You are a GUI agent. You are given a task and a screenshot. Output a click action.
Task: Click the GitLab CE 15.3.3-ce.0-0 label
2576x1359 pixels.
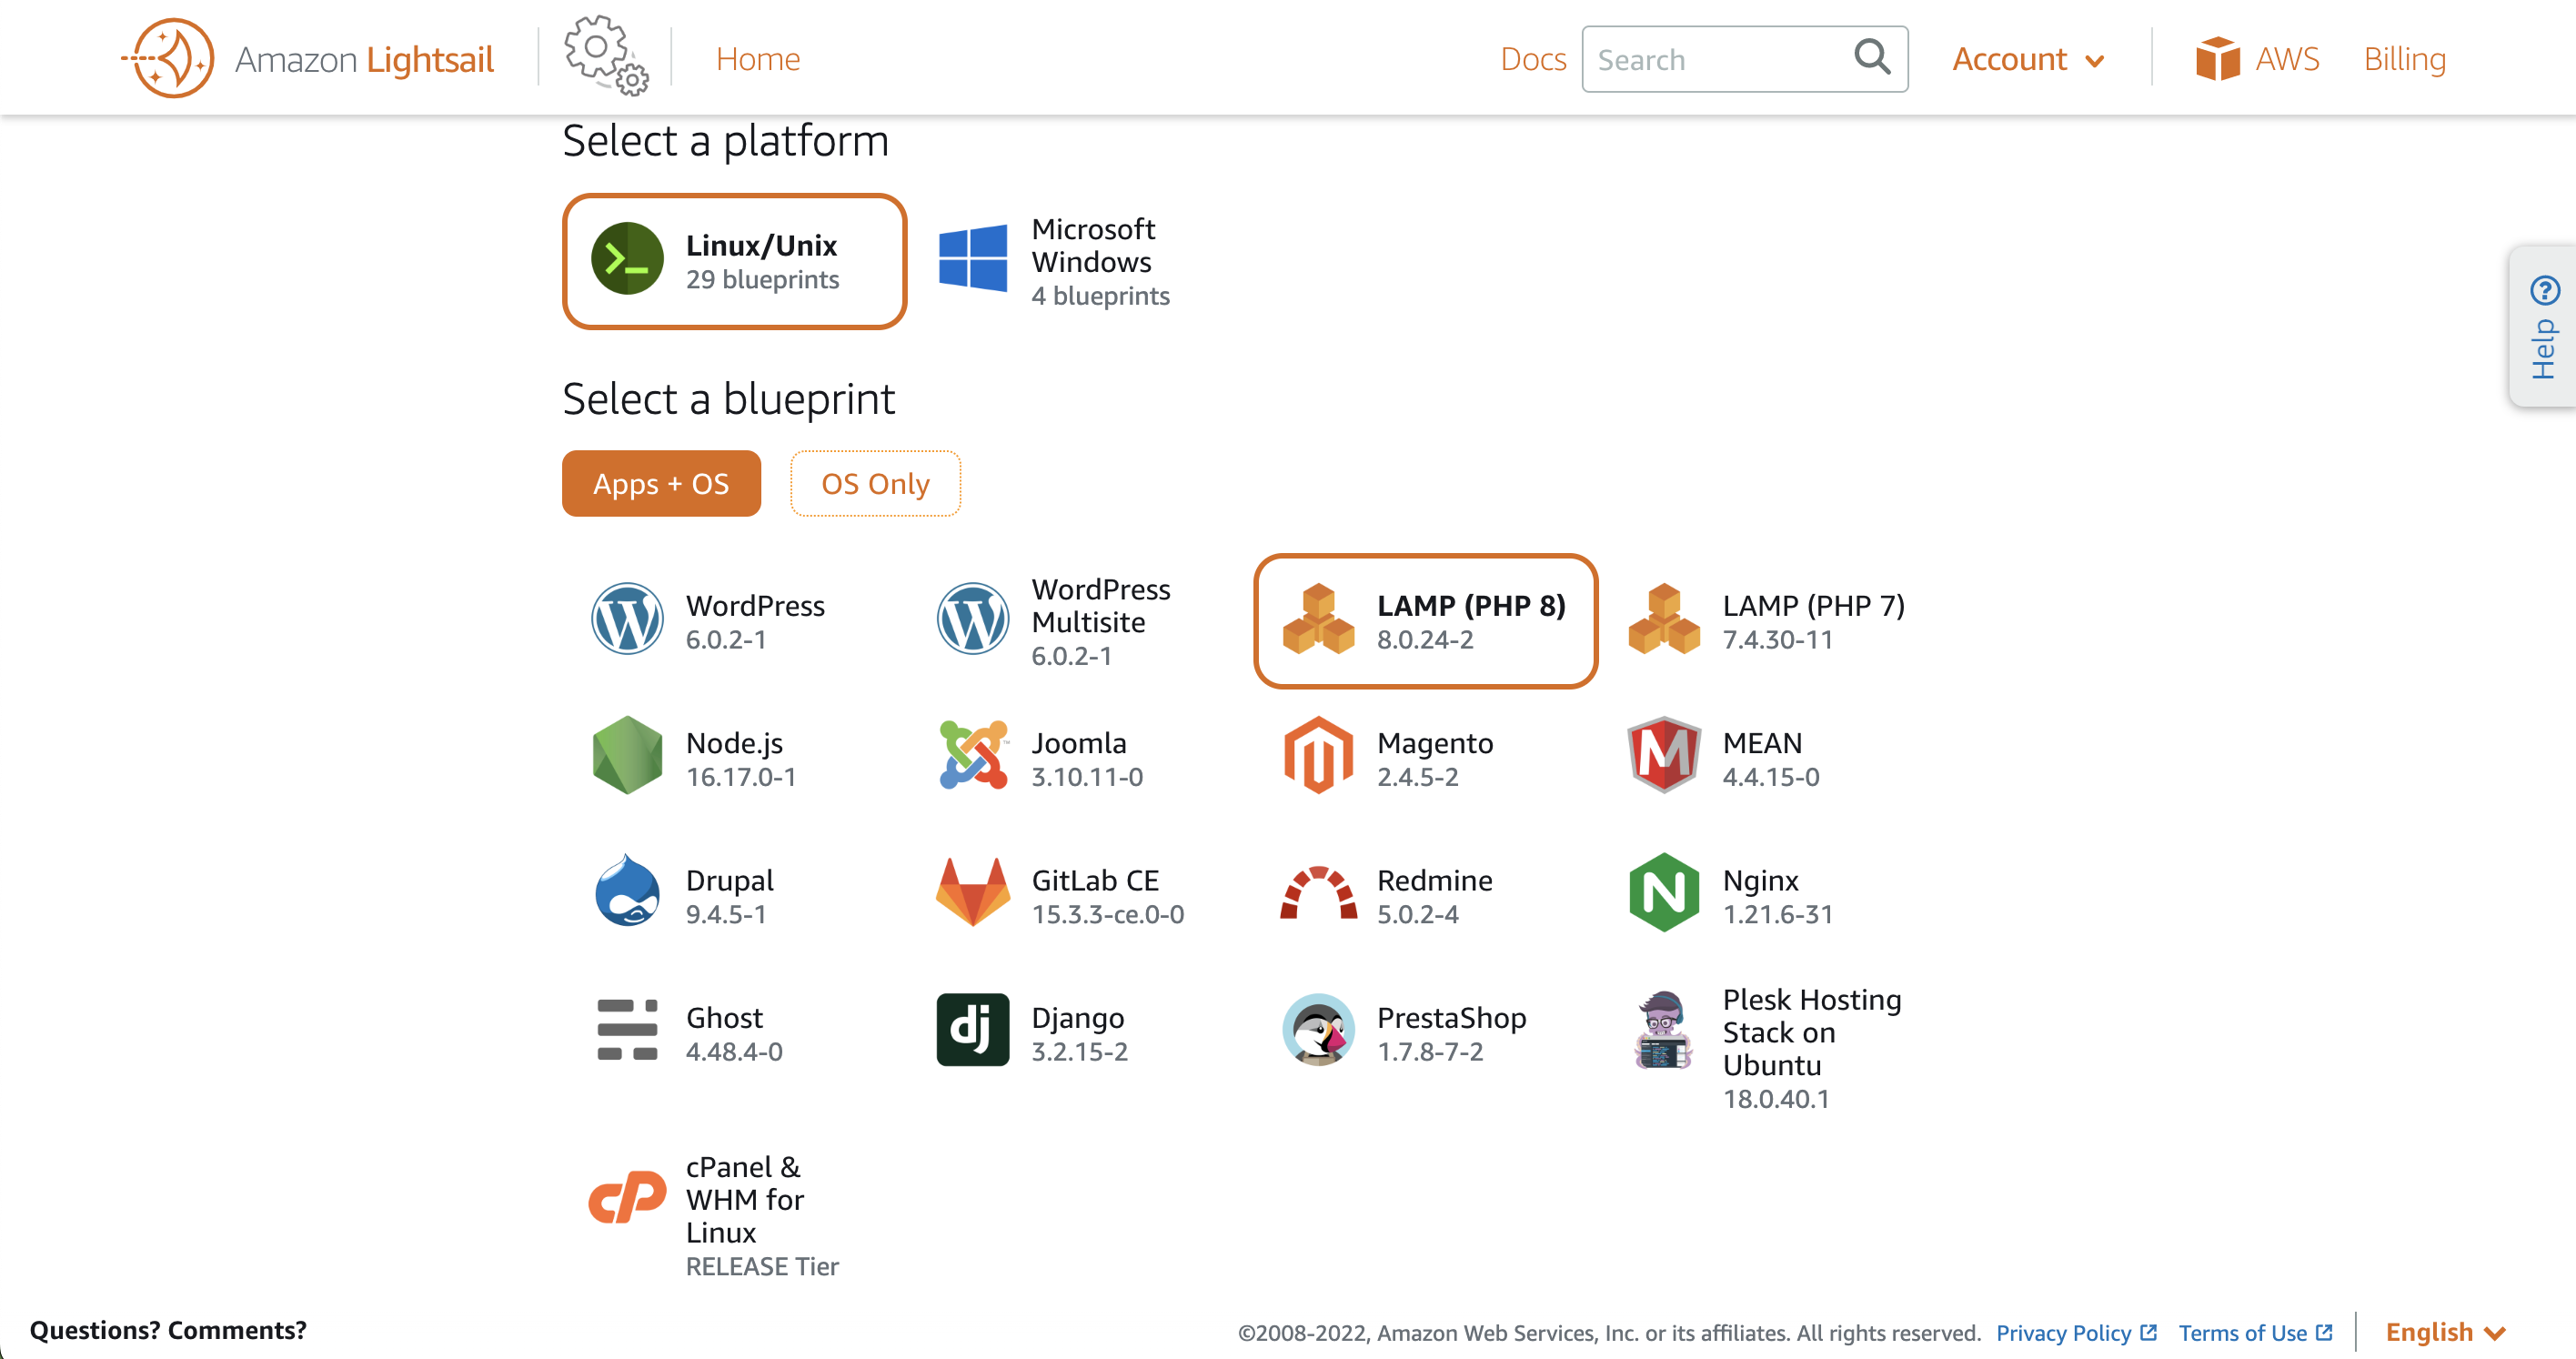(1108, 896)
